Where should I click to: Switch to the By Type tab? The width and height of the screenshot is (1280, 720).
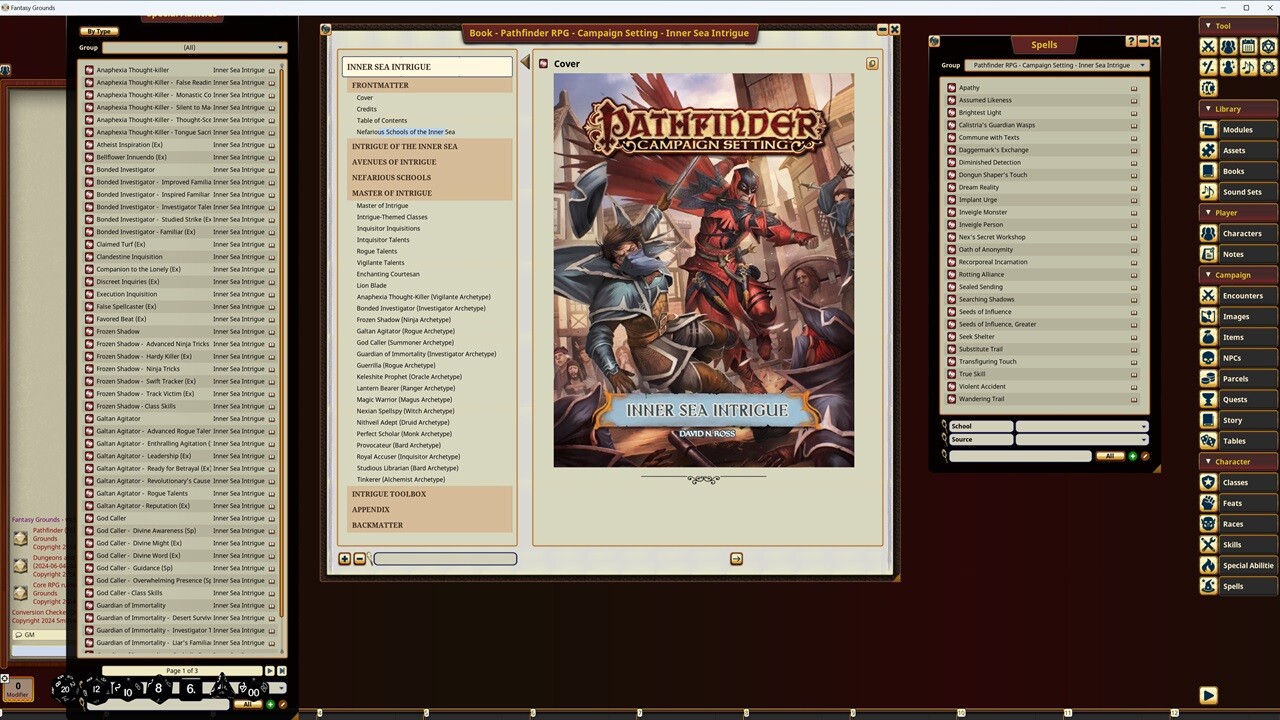[x=98, y=31]
